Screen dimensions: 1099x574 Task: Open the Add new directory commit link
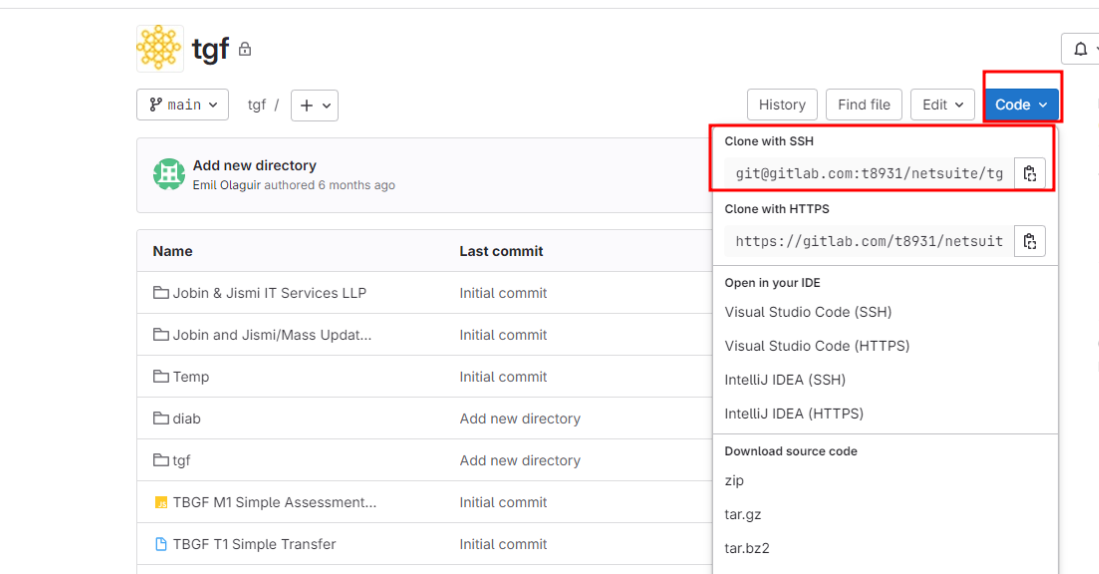pyautogui.click(x=254, y=165)
